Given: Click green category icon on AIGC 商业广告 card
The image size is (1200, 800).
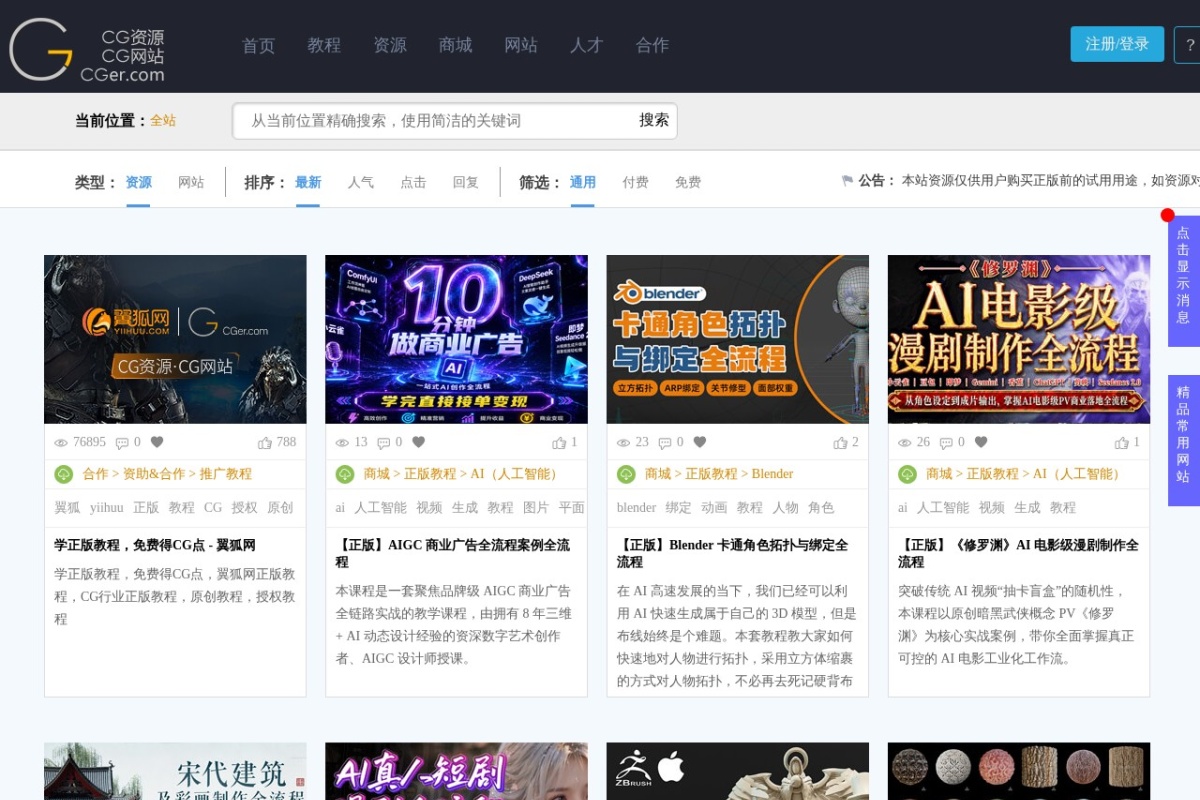Looking at the screenshot, I should click(x=344, y=474).
